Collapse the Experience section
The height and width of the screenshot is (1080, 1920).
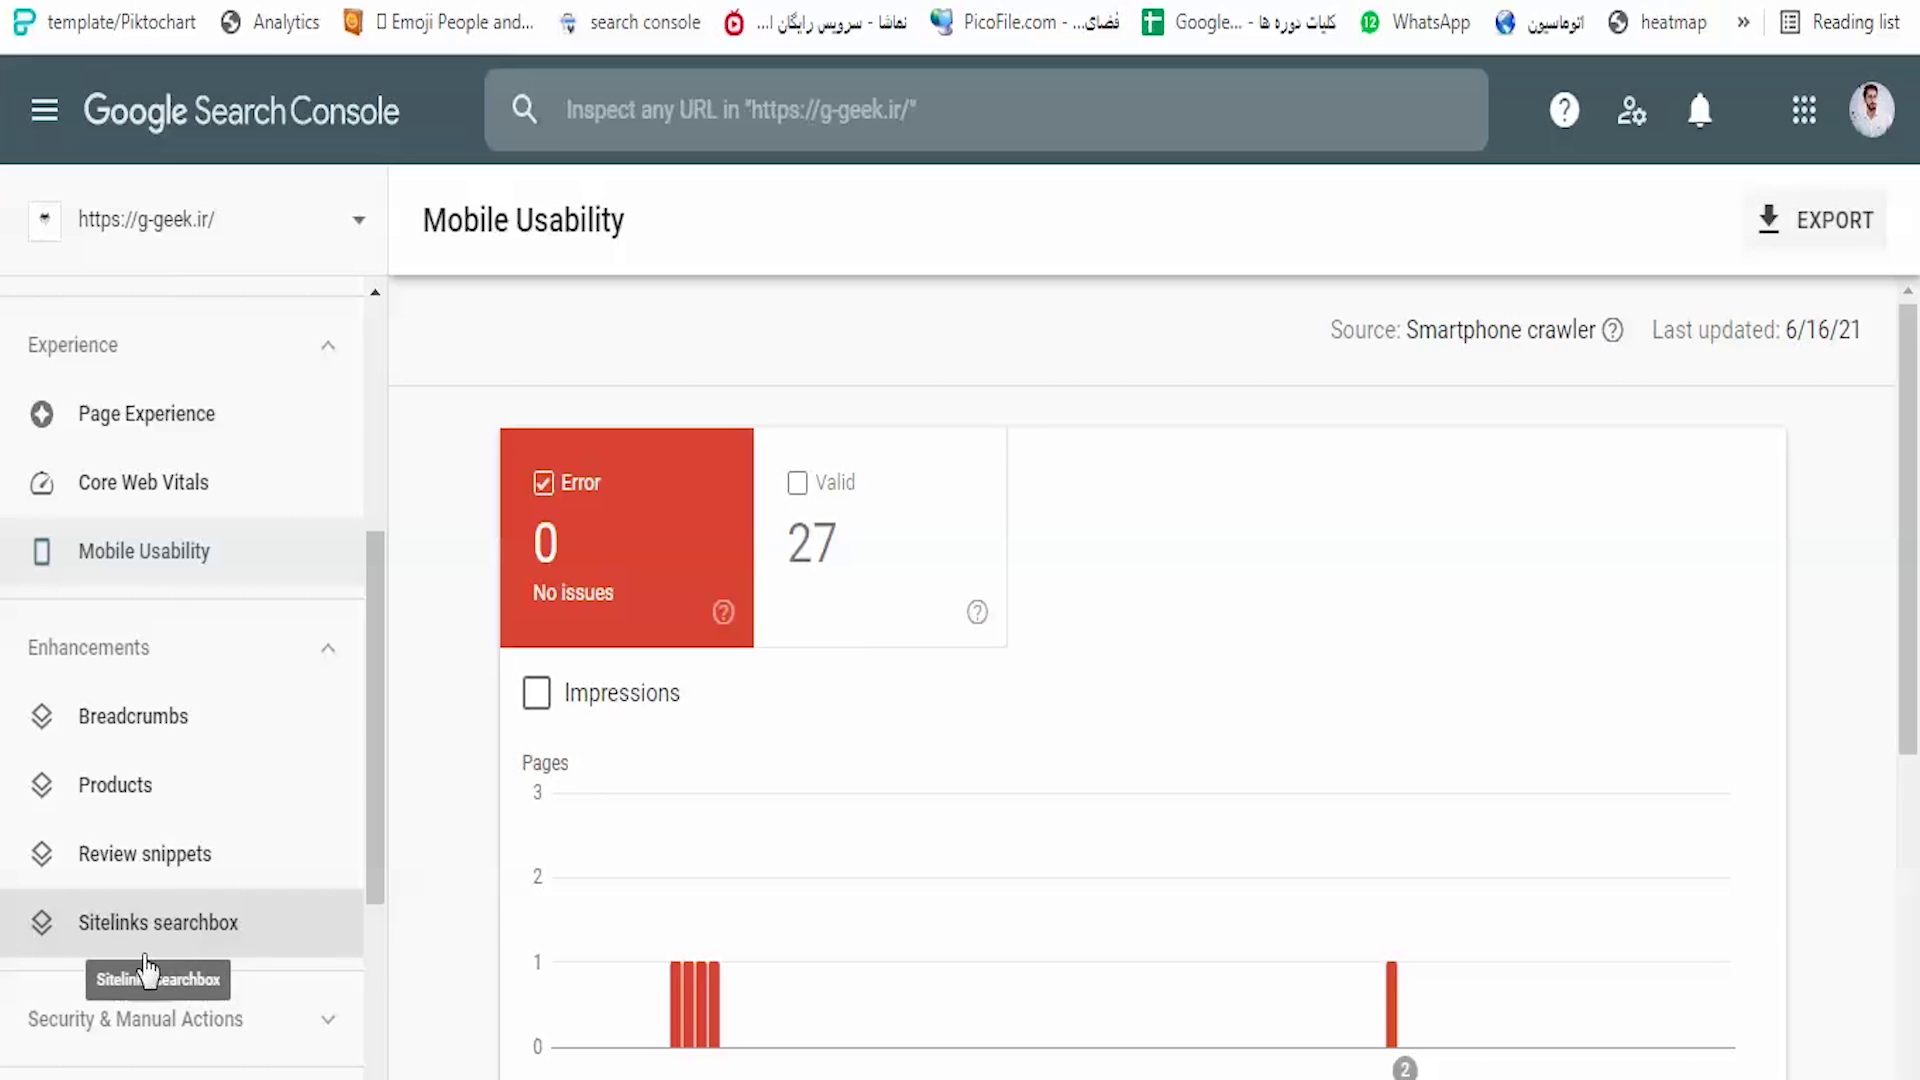[328, 346]
